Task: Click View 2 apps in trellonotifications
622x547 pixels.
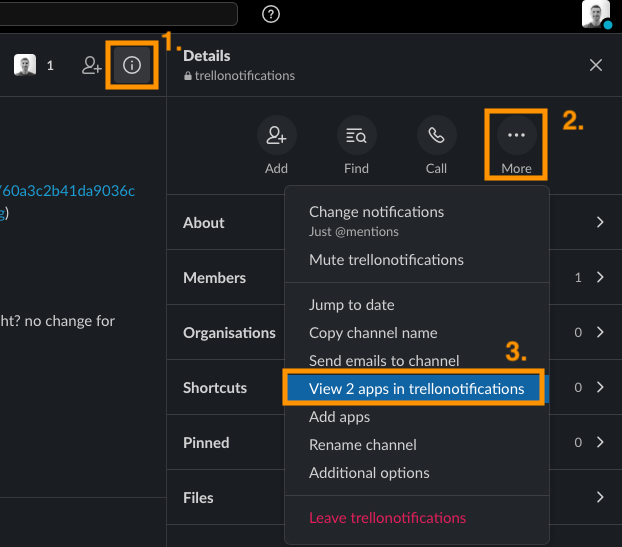Action: [x=417, y=389]
